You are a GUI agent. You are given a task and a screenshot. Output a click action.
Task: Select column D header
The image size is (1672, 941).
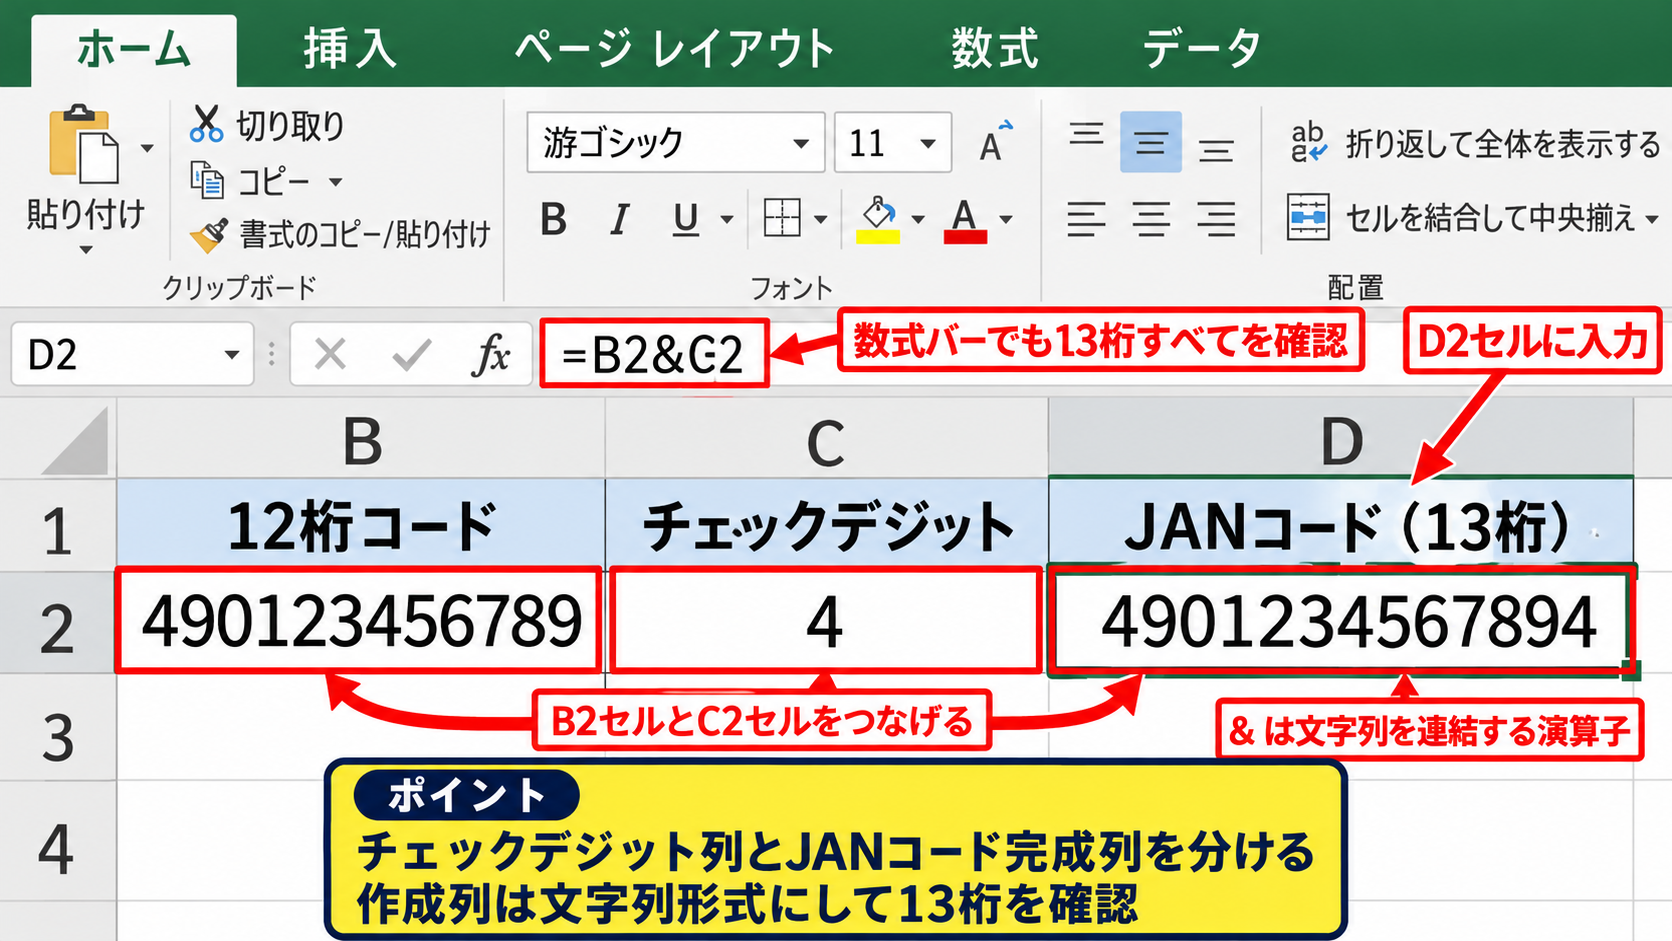(x=1340, y=440)
